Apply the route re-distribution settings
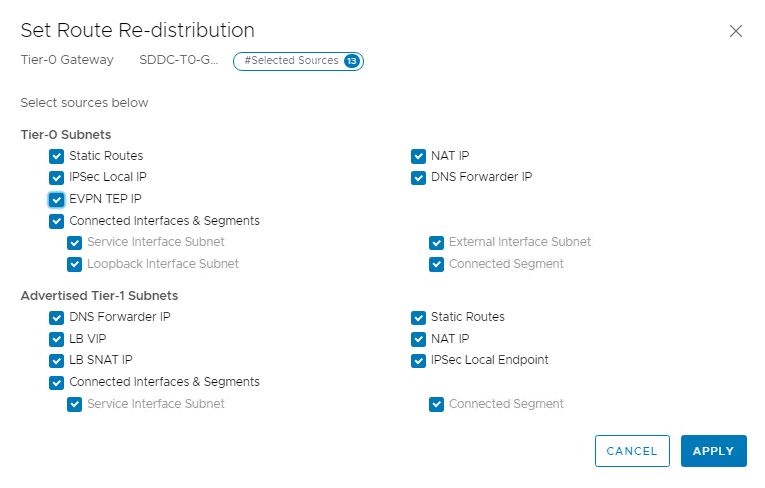The width and height of the screenshot is (765, 488). tap(713, 451)
